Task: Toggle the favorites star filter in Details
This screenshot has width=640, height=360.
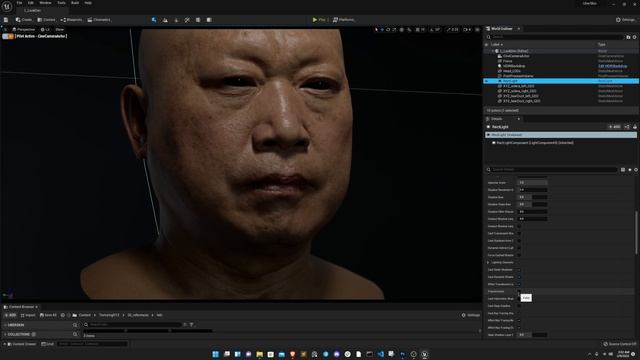Action: coord(629,169)
